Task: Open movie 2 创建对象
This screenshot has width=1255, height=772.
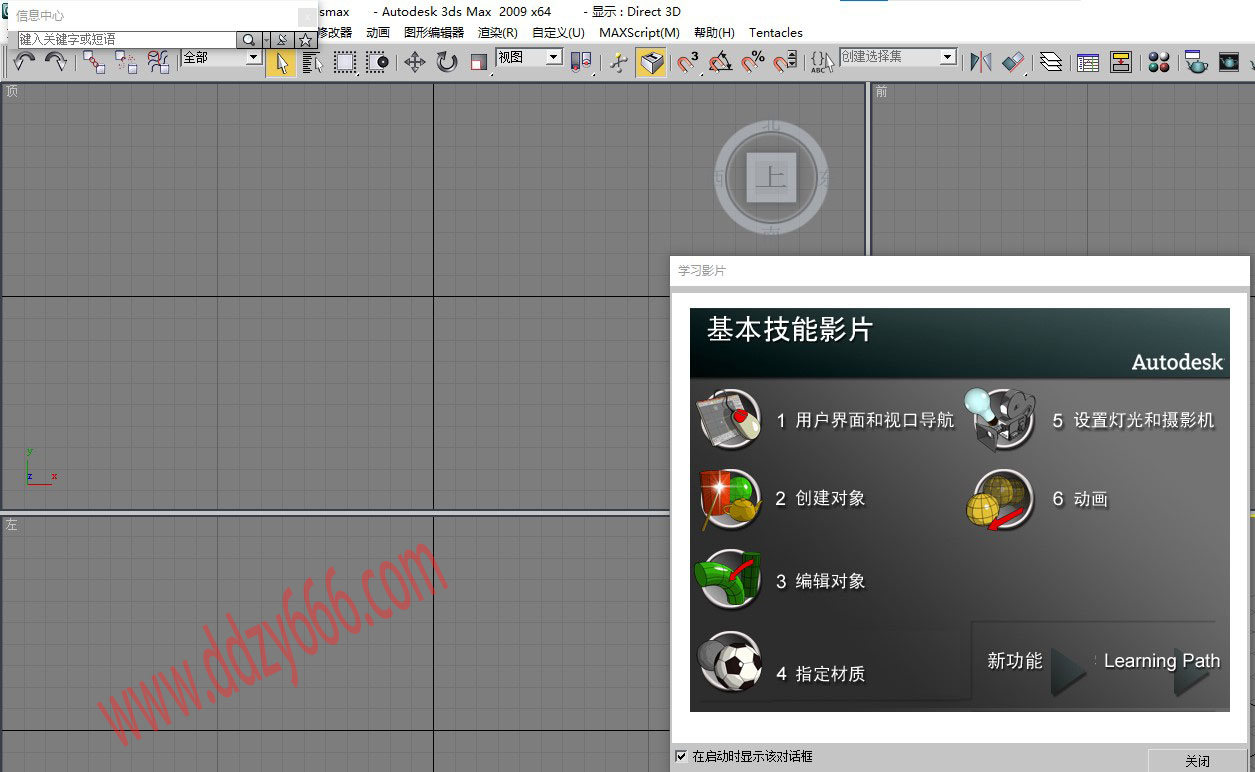Action: (x=820, y=498)
